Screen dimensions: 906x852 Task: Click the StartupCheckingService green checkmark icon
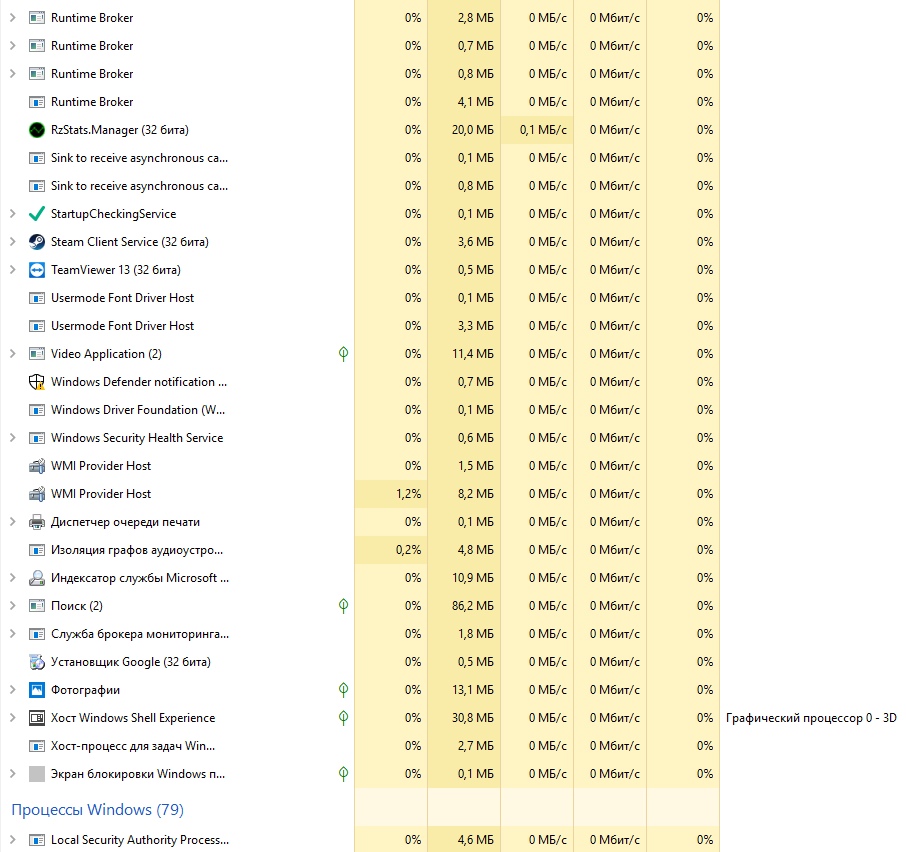point(37,214)
